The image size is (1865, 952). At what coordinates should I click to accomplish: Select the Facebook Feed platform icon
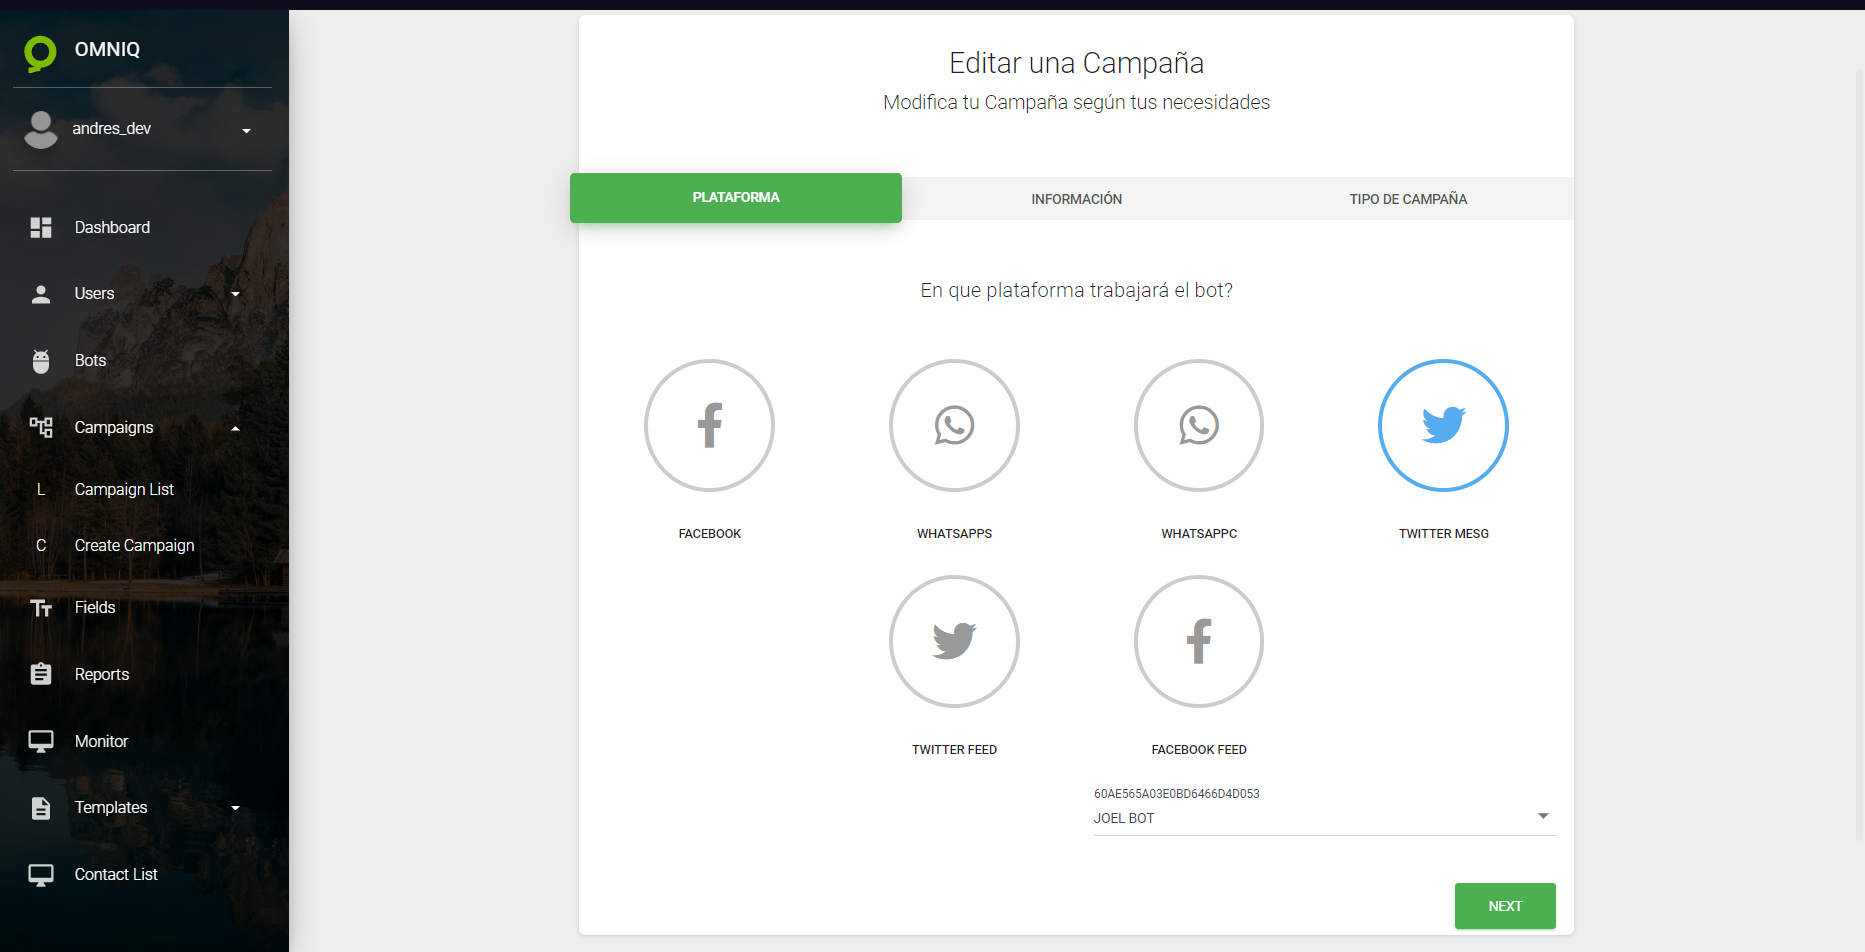[x=1198, y=642]
